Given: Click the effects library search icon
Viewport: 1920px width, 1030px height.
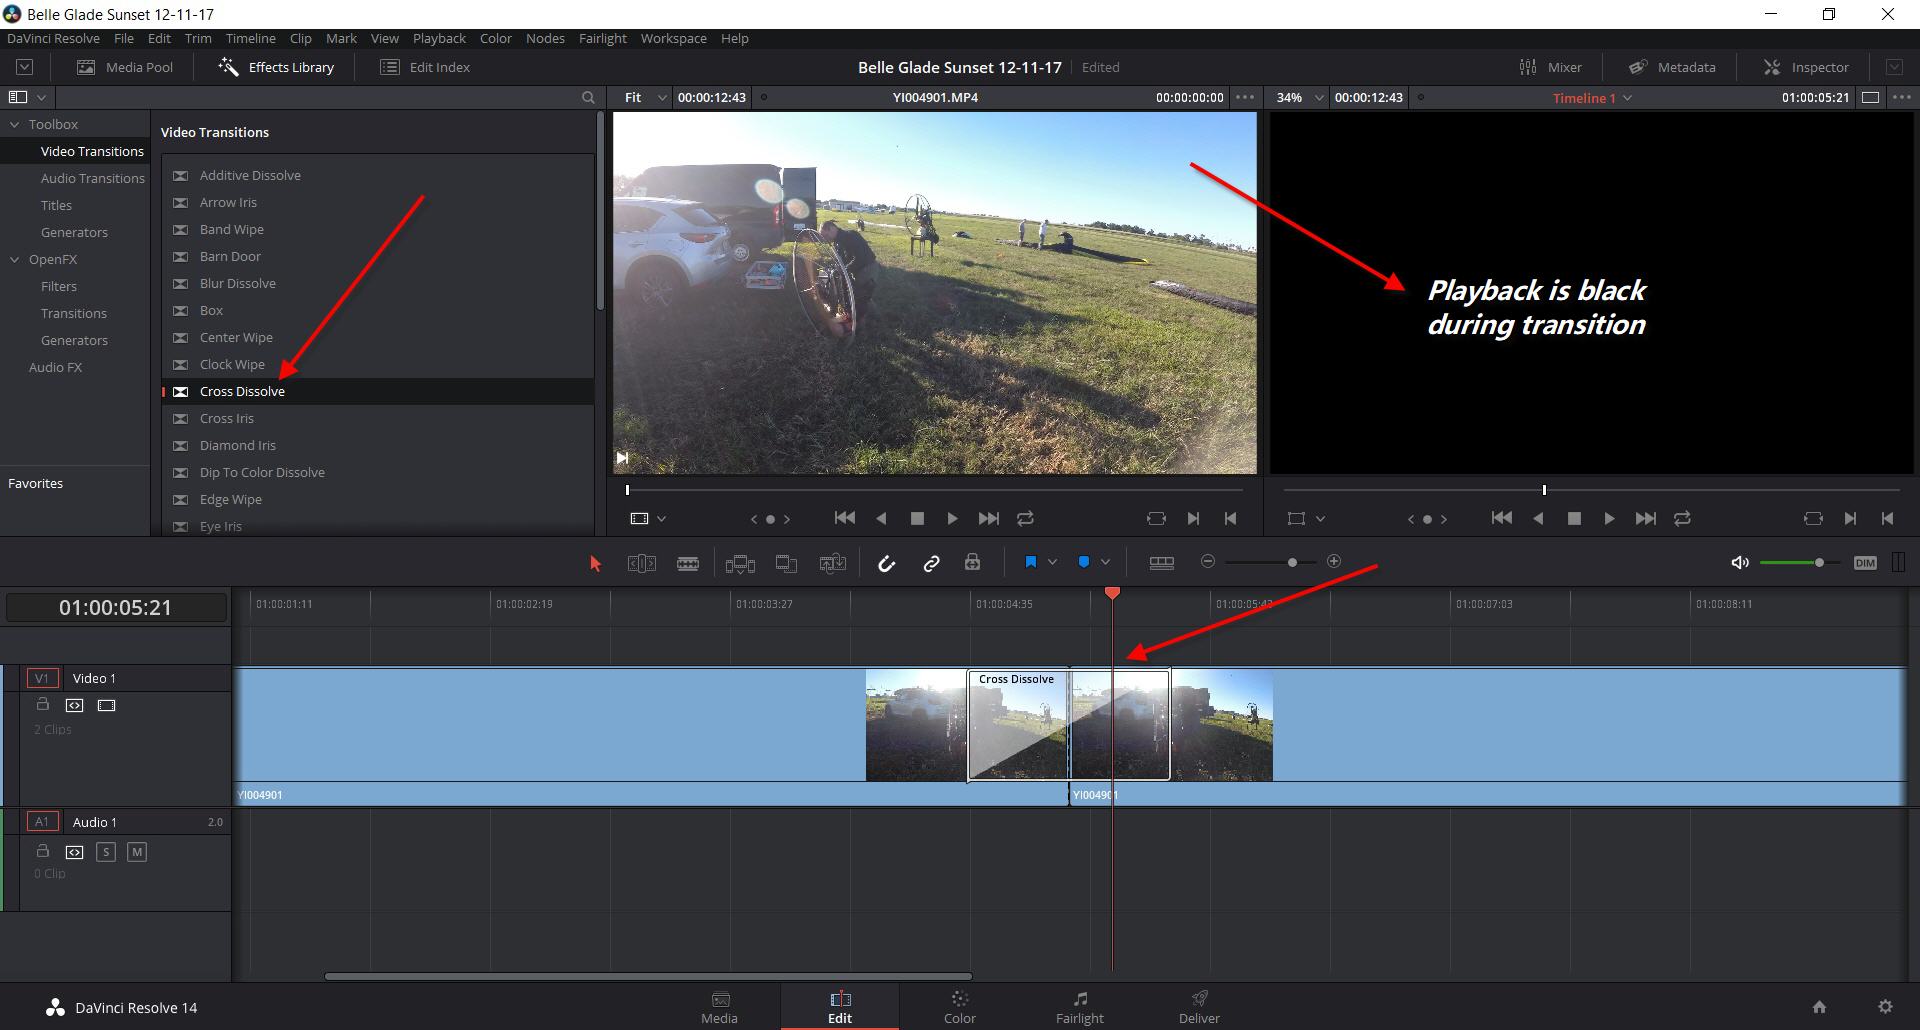Looking at the screenshot, I should coord(588,97).
